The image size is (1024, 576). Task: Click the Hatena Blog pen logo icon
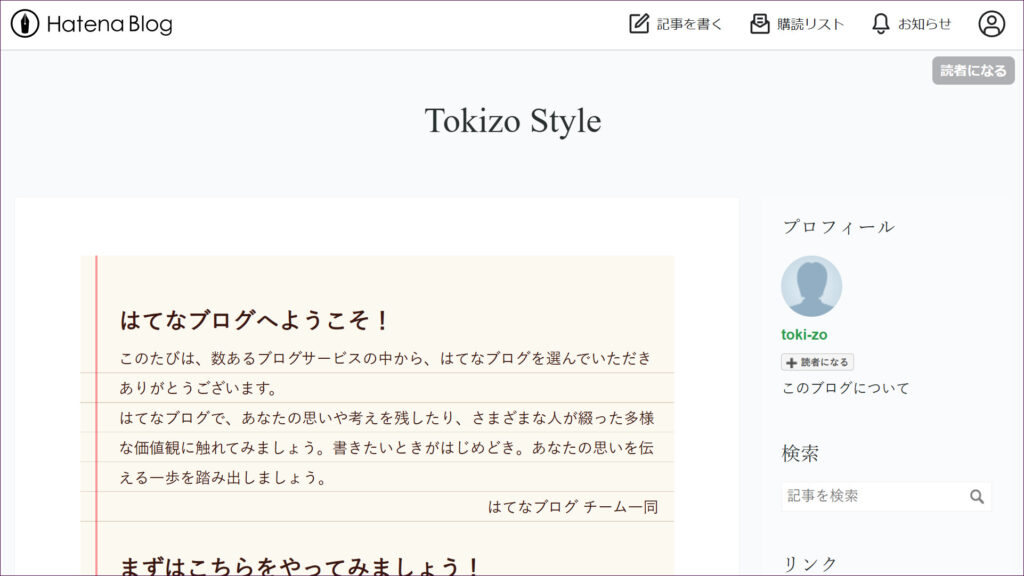(x=25, y=24)
